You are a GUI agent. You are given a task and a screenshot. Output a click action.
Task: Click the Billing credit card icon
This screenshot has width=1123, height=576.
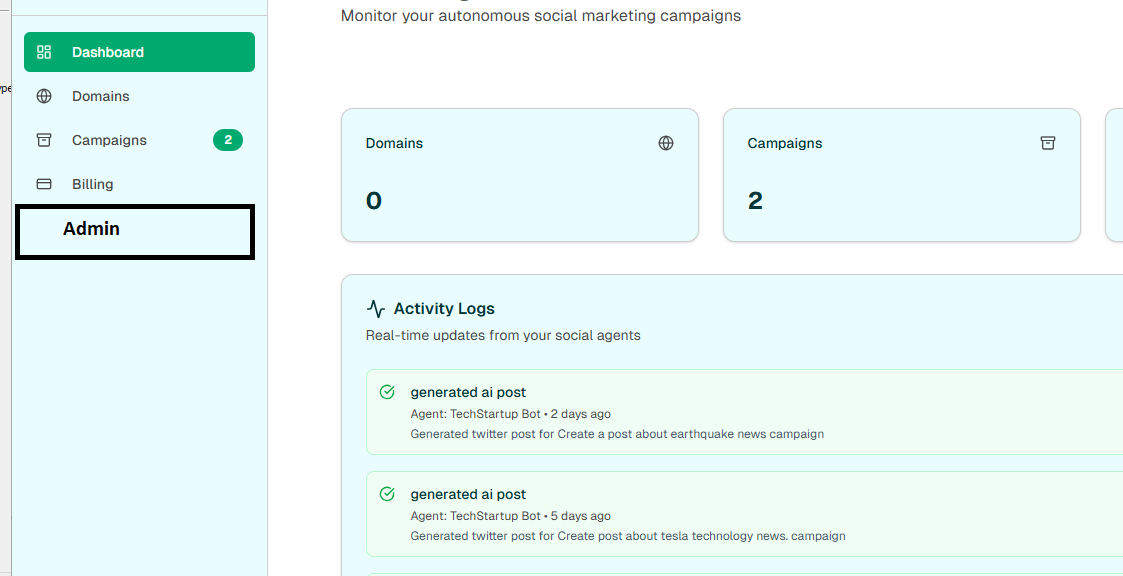click(x=44, y=184)
